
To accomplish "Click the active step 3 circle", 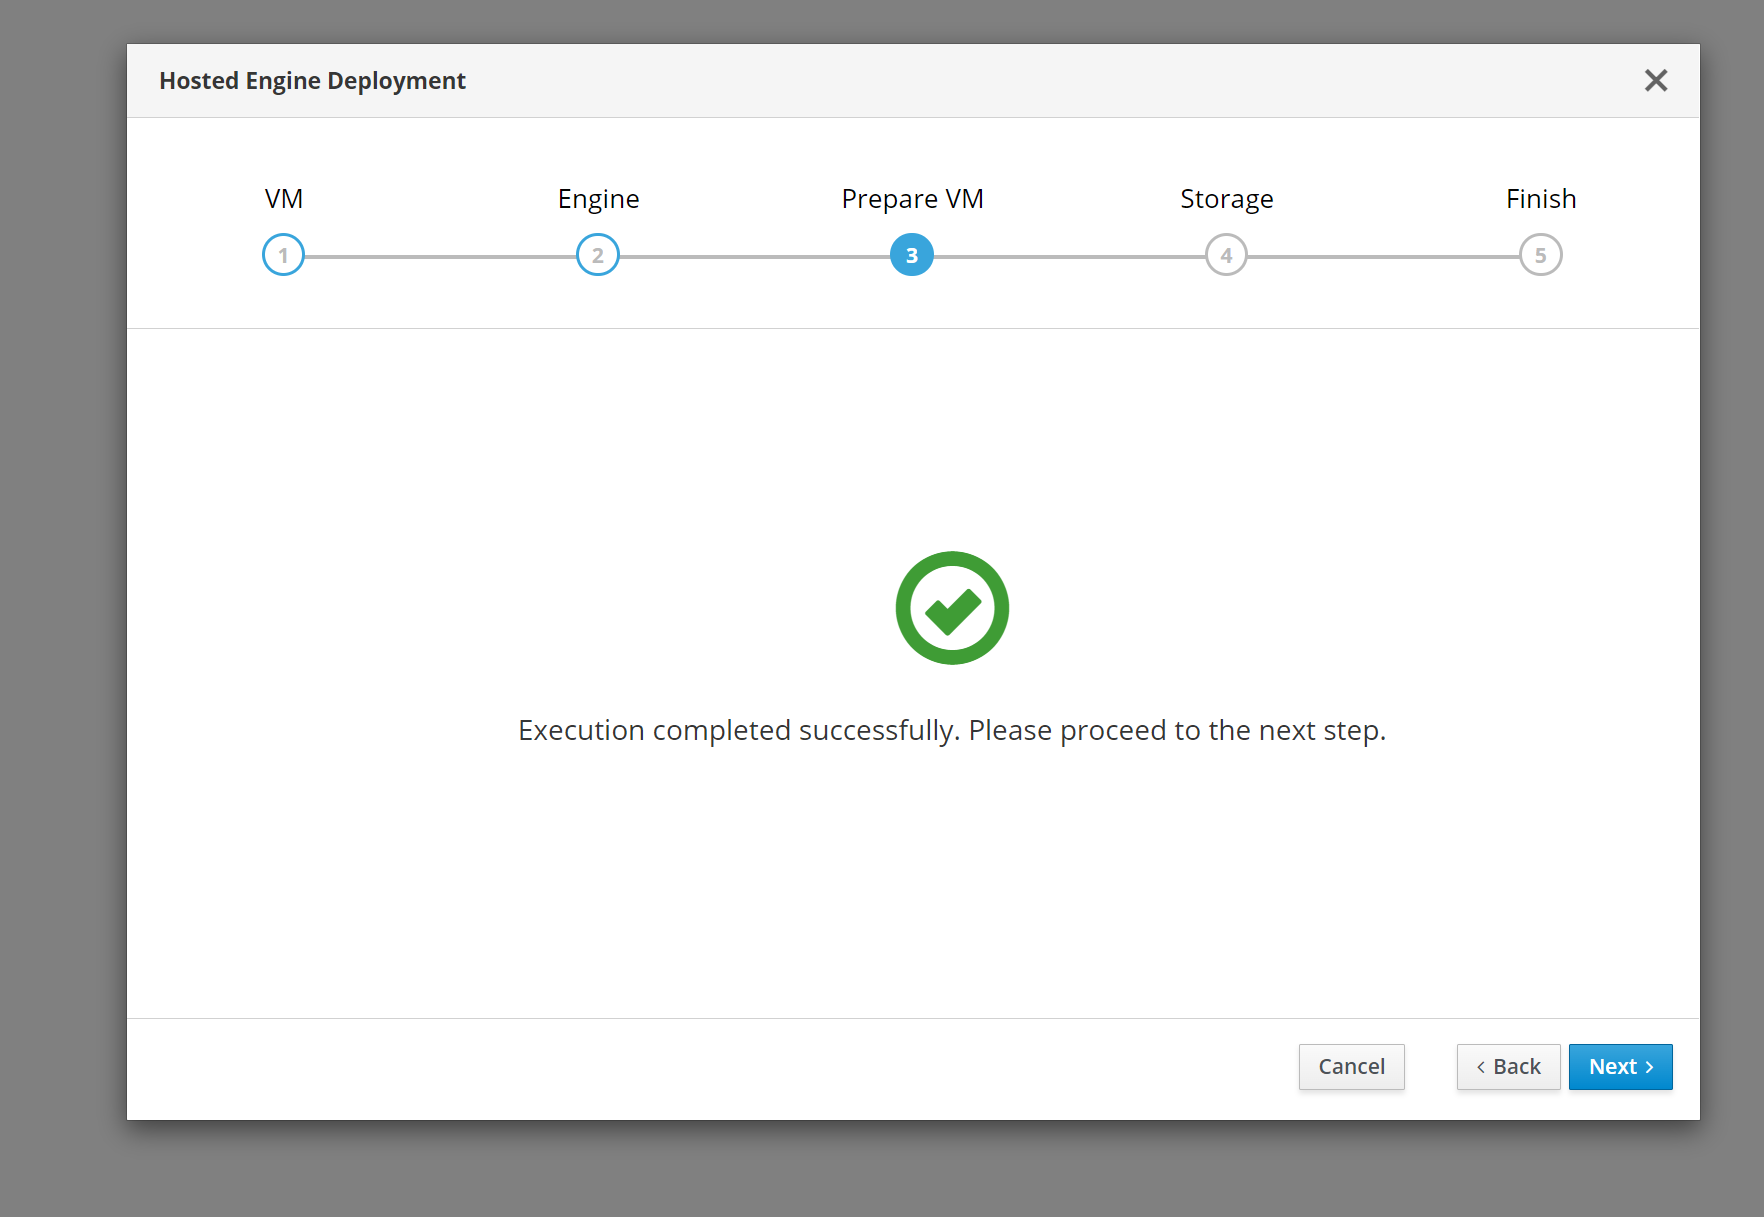I will [911, 255].
